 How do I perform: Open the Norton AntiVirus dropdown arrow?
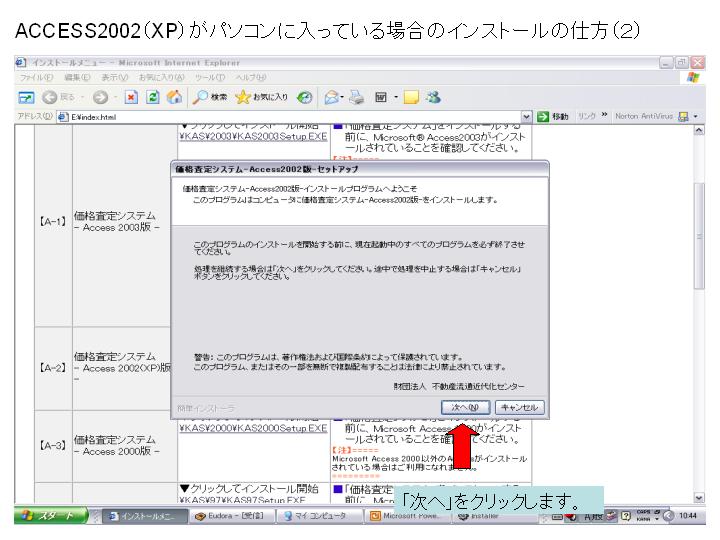pyautogui.click(x=696, y=117)
